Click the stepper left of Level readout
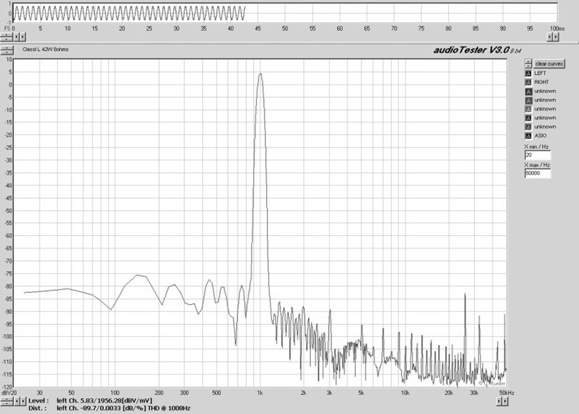The width and height of the screenshot is (579, 414). (7, 401)
